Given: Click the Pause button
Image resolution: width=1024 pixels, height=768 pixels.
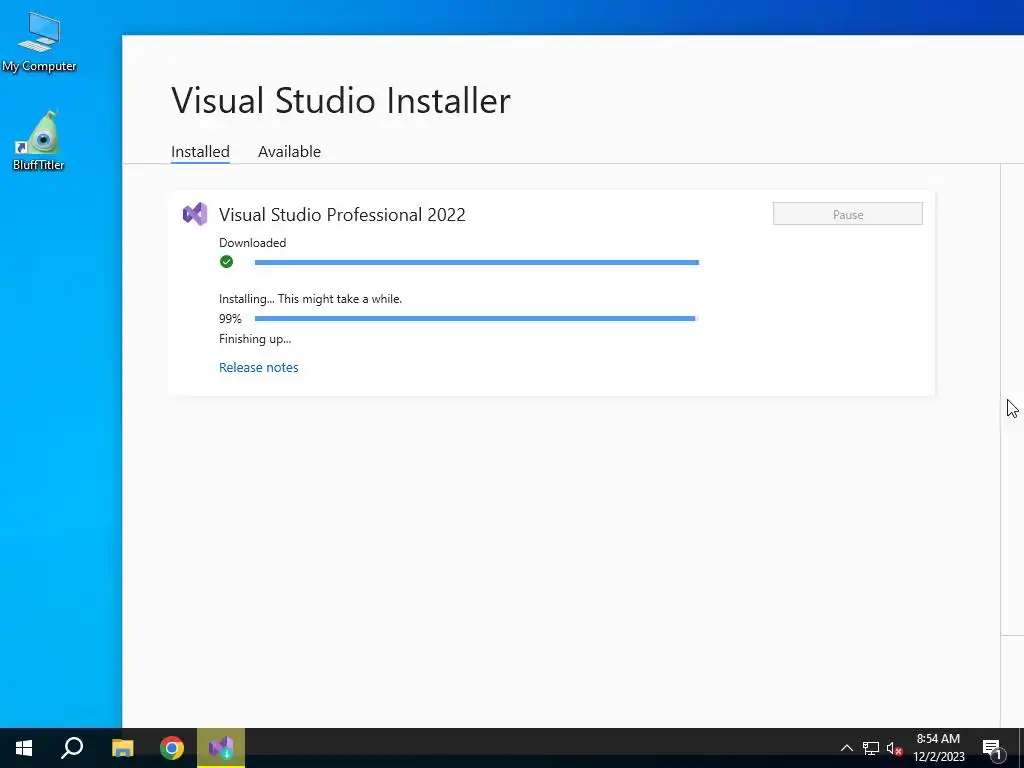Looking at the screenshot, I should 848,214.
